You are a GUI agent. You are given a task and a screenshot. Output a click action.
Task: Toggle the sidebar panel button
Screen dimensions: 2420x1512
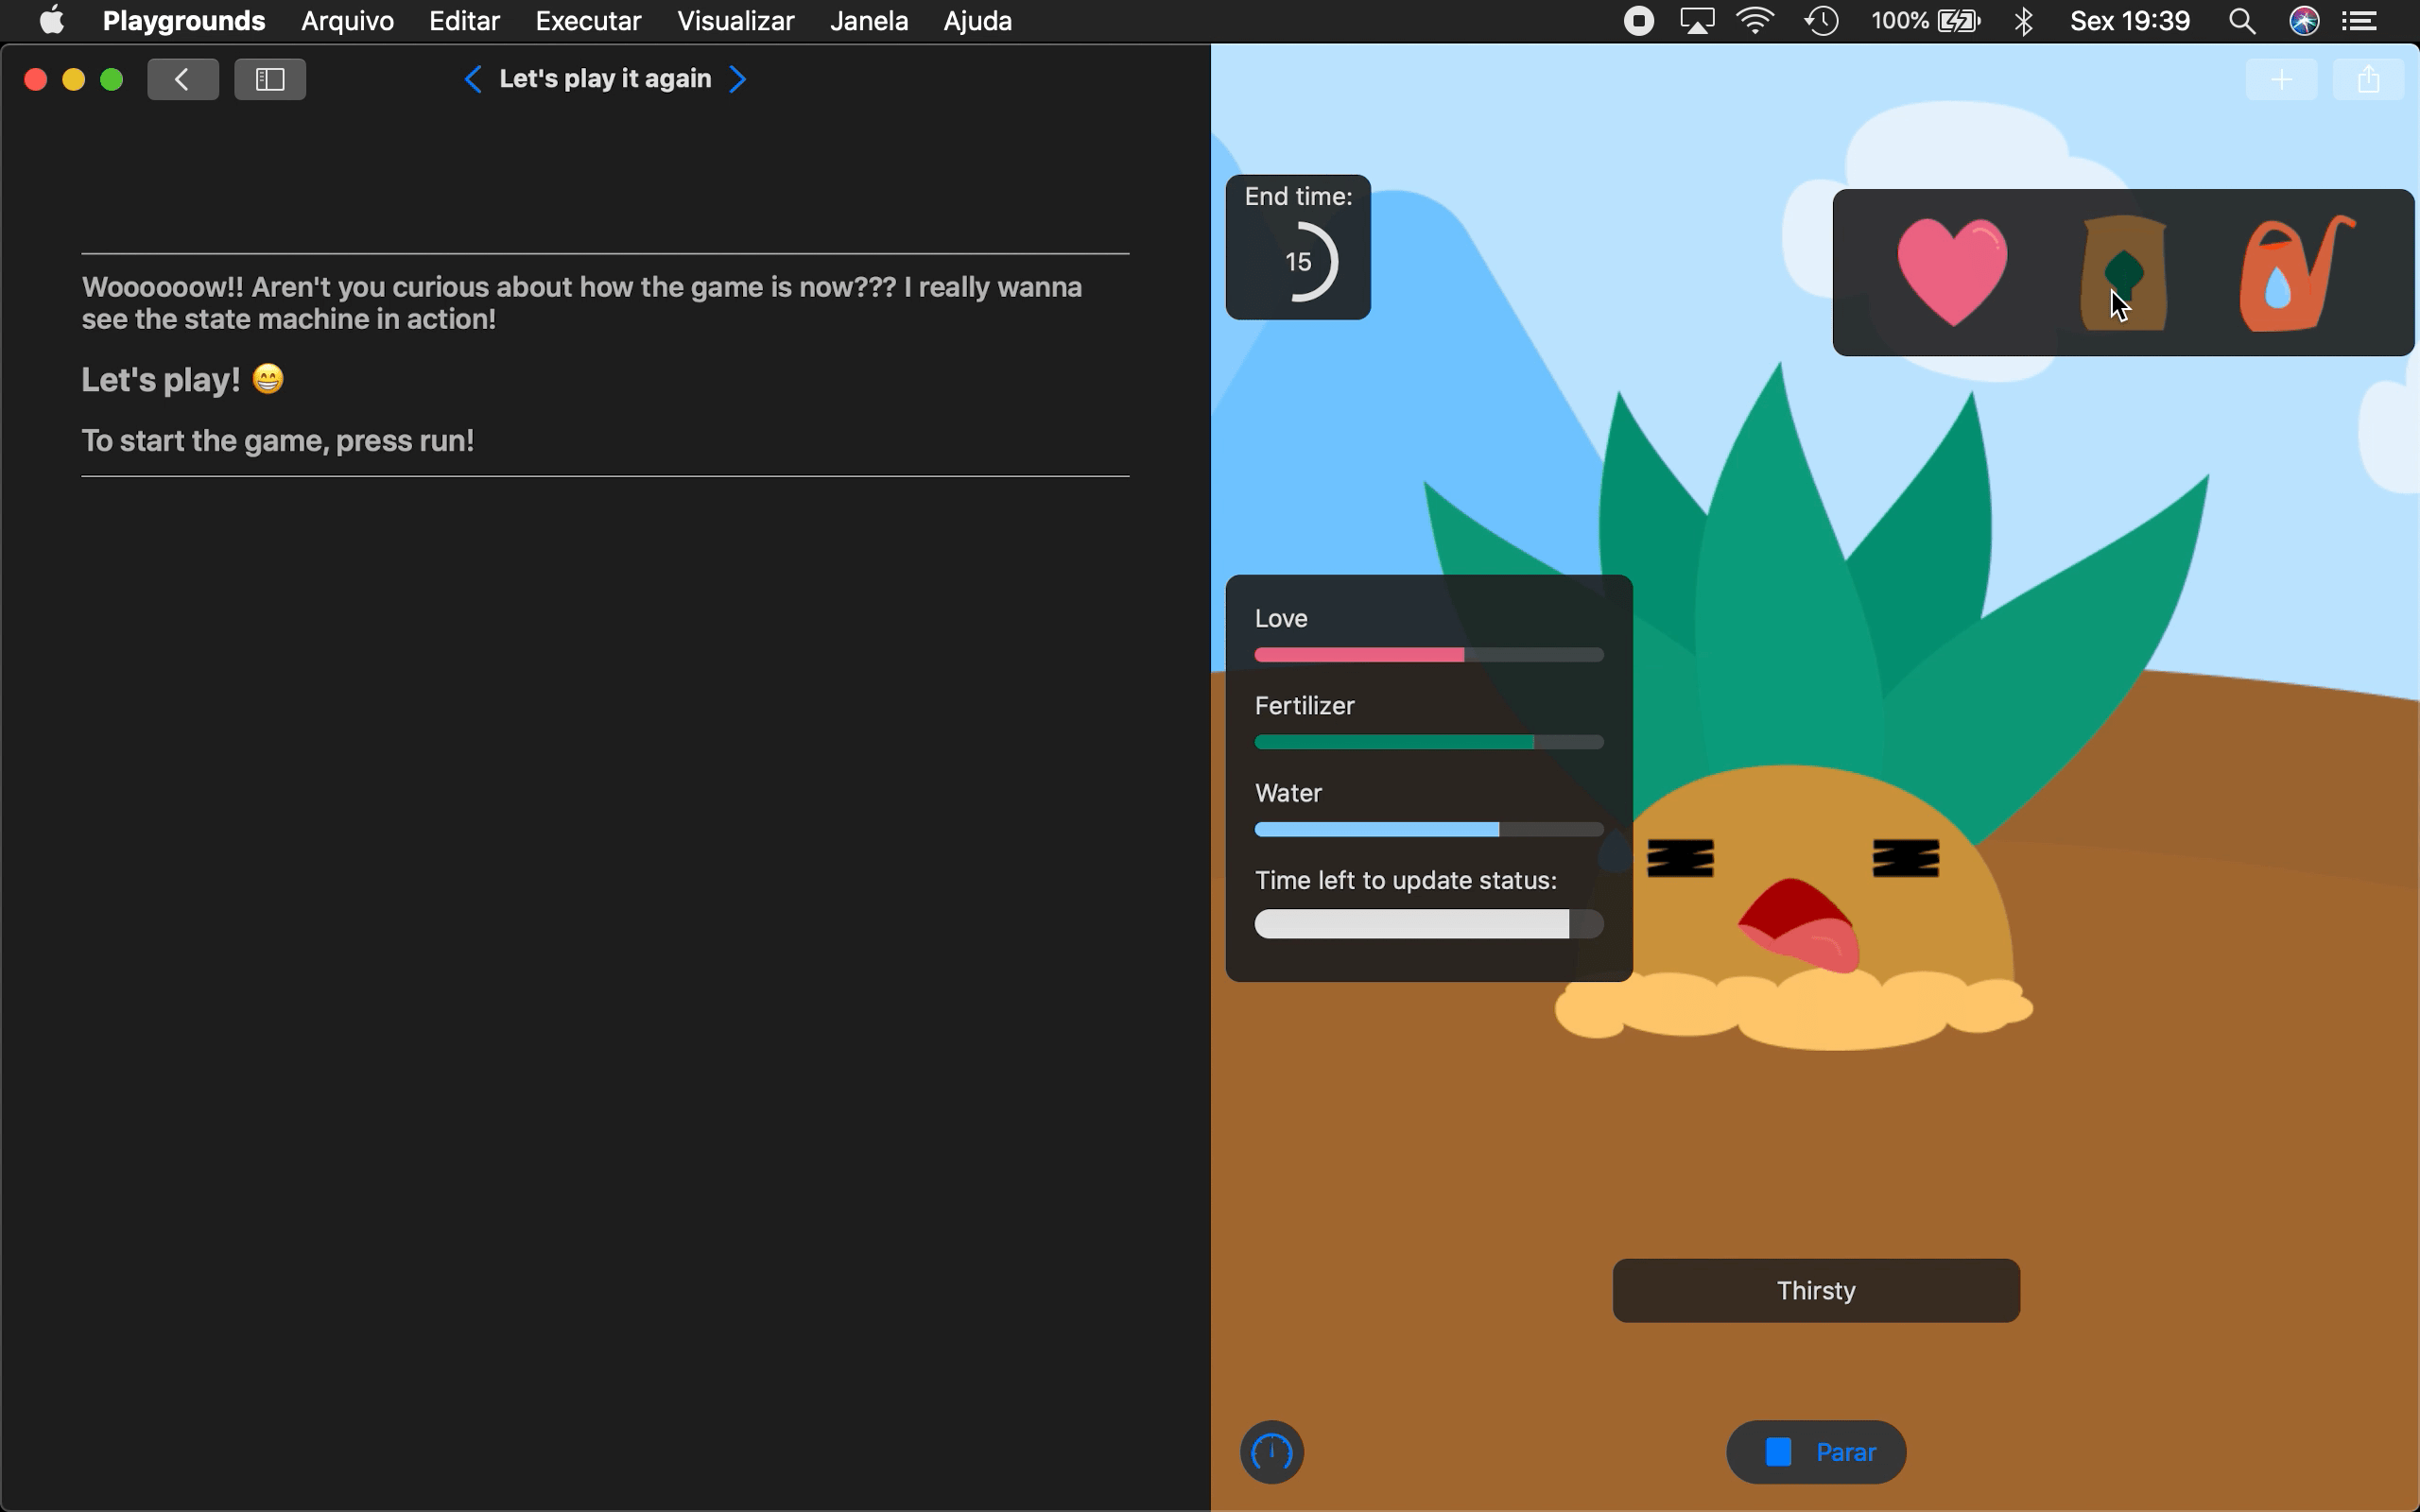[x=270, y=79]
